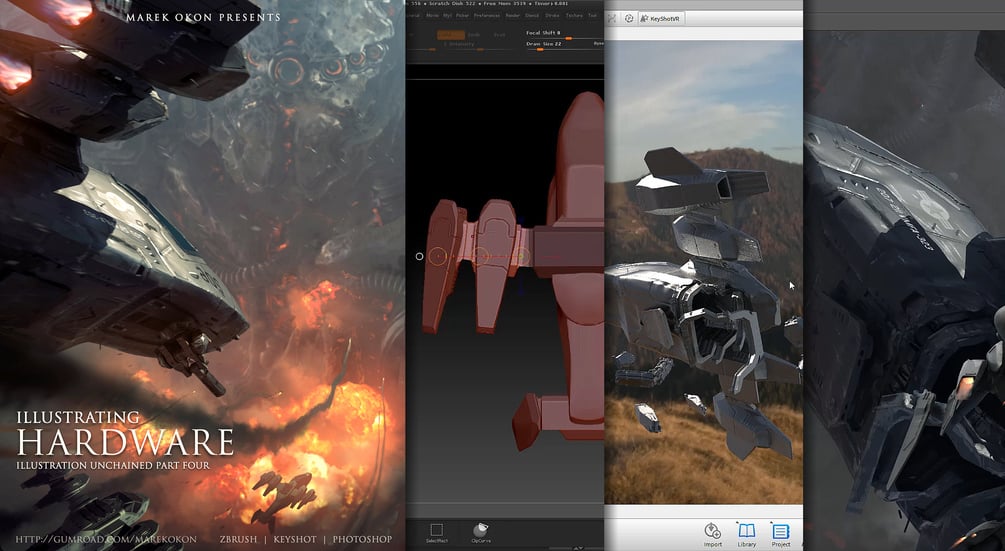1005x551 pixels.
Task: Click the Draw Size 22 slider
Action: coord(564,46)
